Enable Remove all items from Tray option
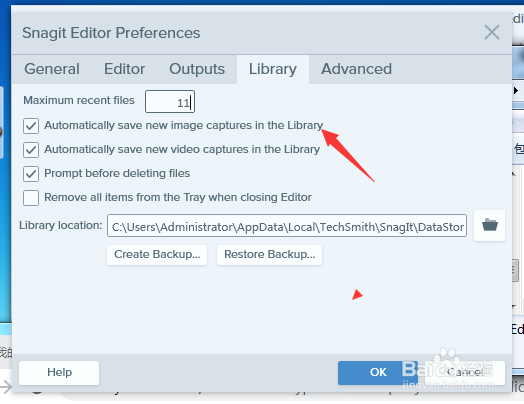The image size is (524, 404). (x=31, y=198)
